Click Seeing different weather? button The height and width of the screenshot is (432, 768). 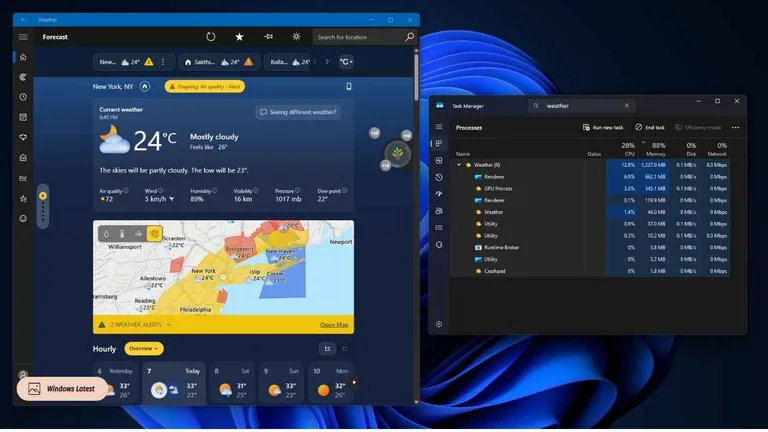[x=298, y=112]
